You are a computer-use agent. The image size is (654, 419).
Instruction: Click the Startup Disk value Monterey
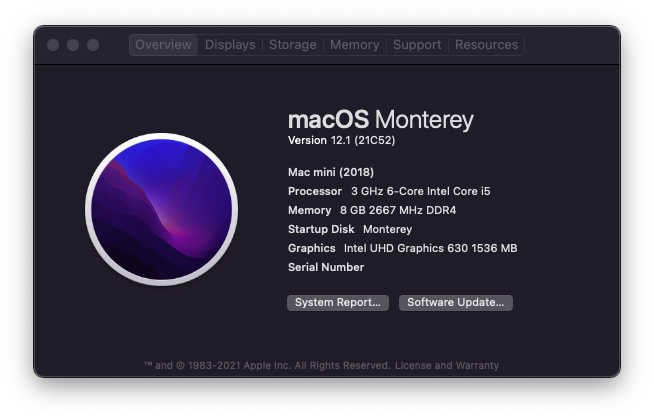[x=387, y=229]
